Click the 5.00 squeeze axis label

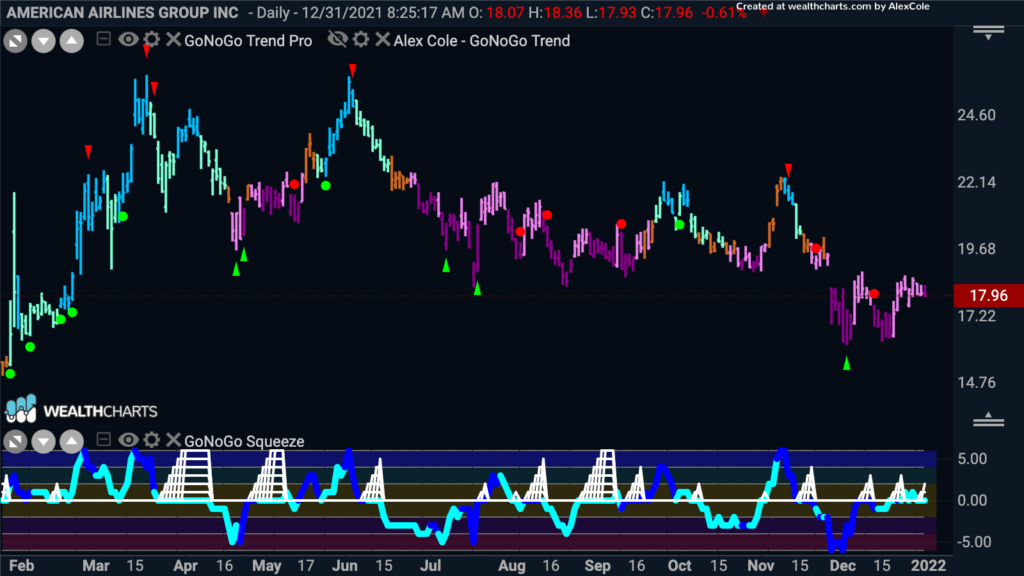pyautogui.click(x=972, y=459)
